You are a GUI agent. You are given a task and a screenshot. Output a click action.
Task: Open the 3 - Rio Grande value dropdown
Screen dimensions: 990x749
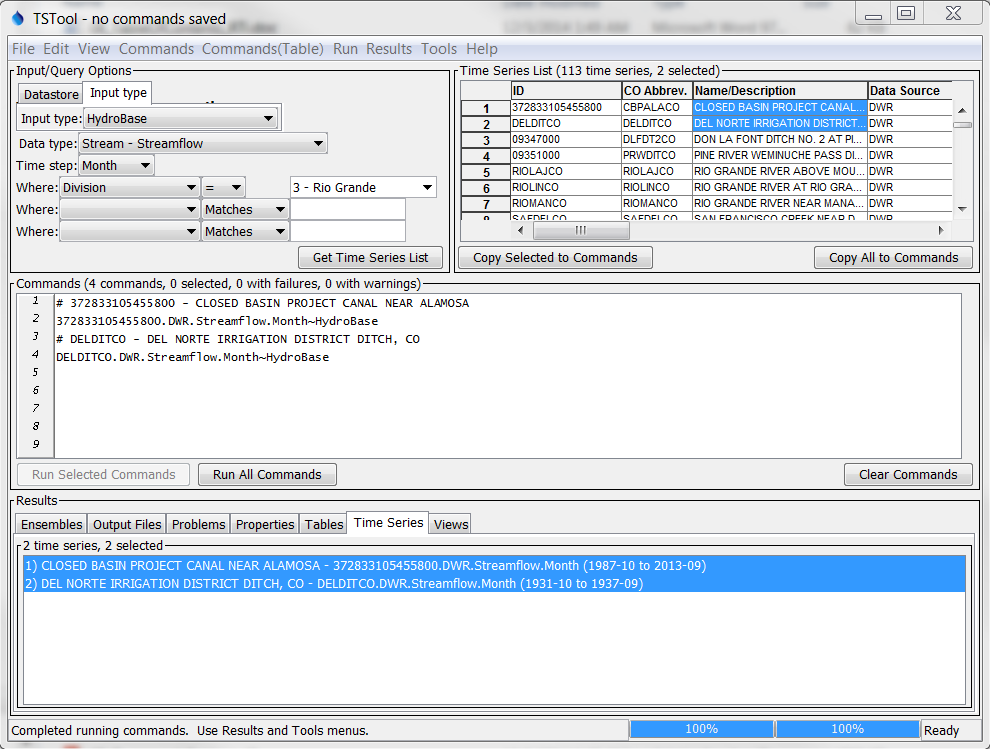[x=424, y=187]
